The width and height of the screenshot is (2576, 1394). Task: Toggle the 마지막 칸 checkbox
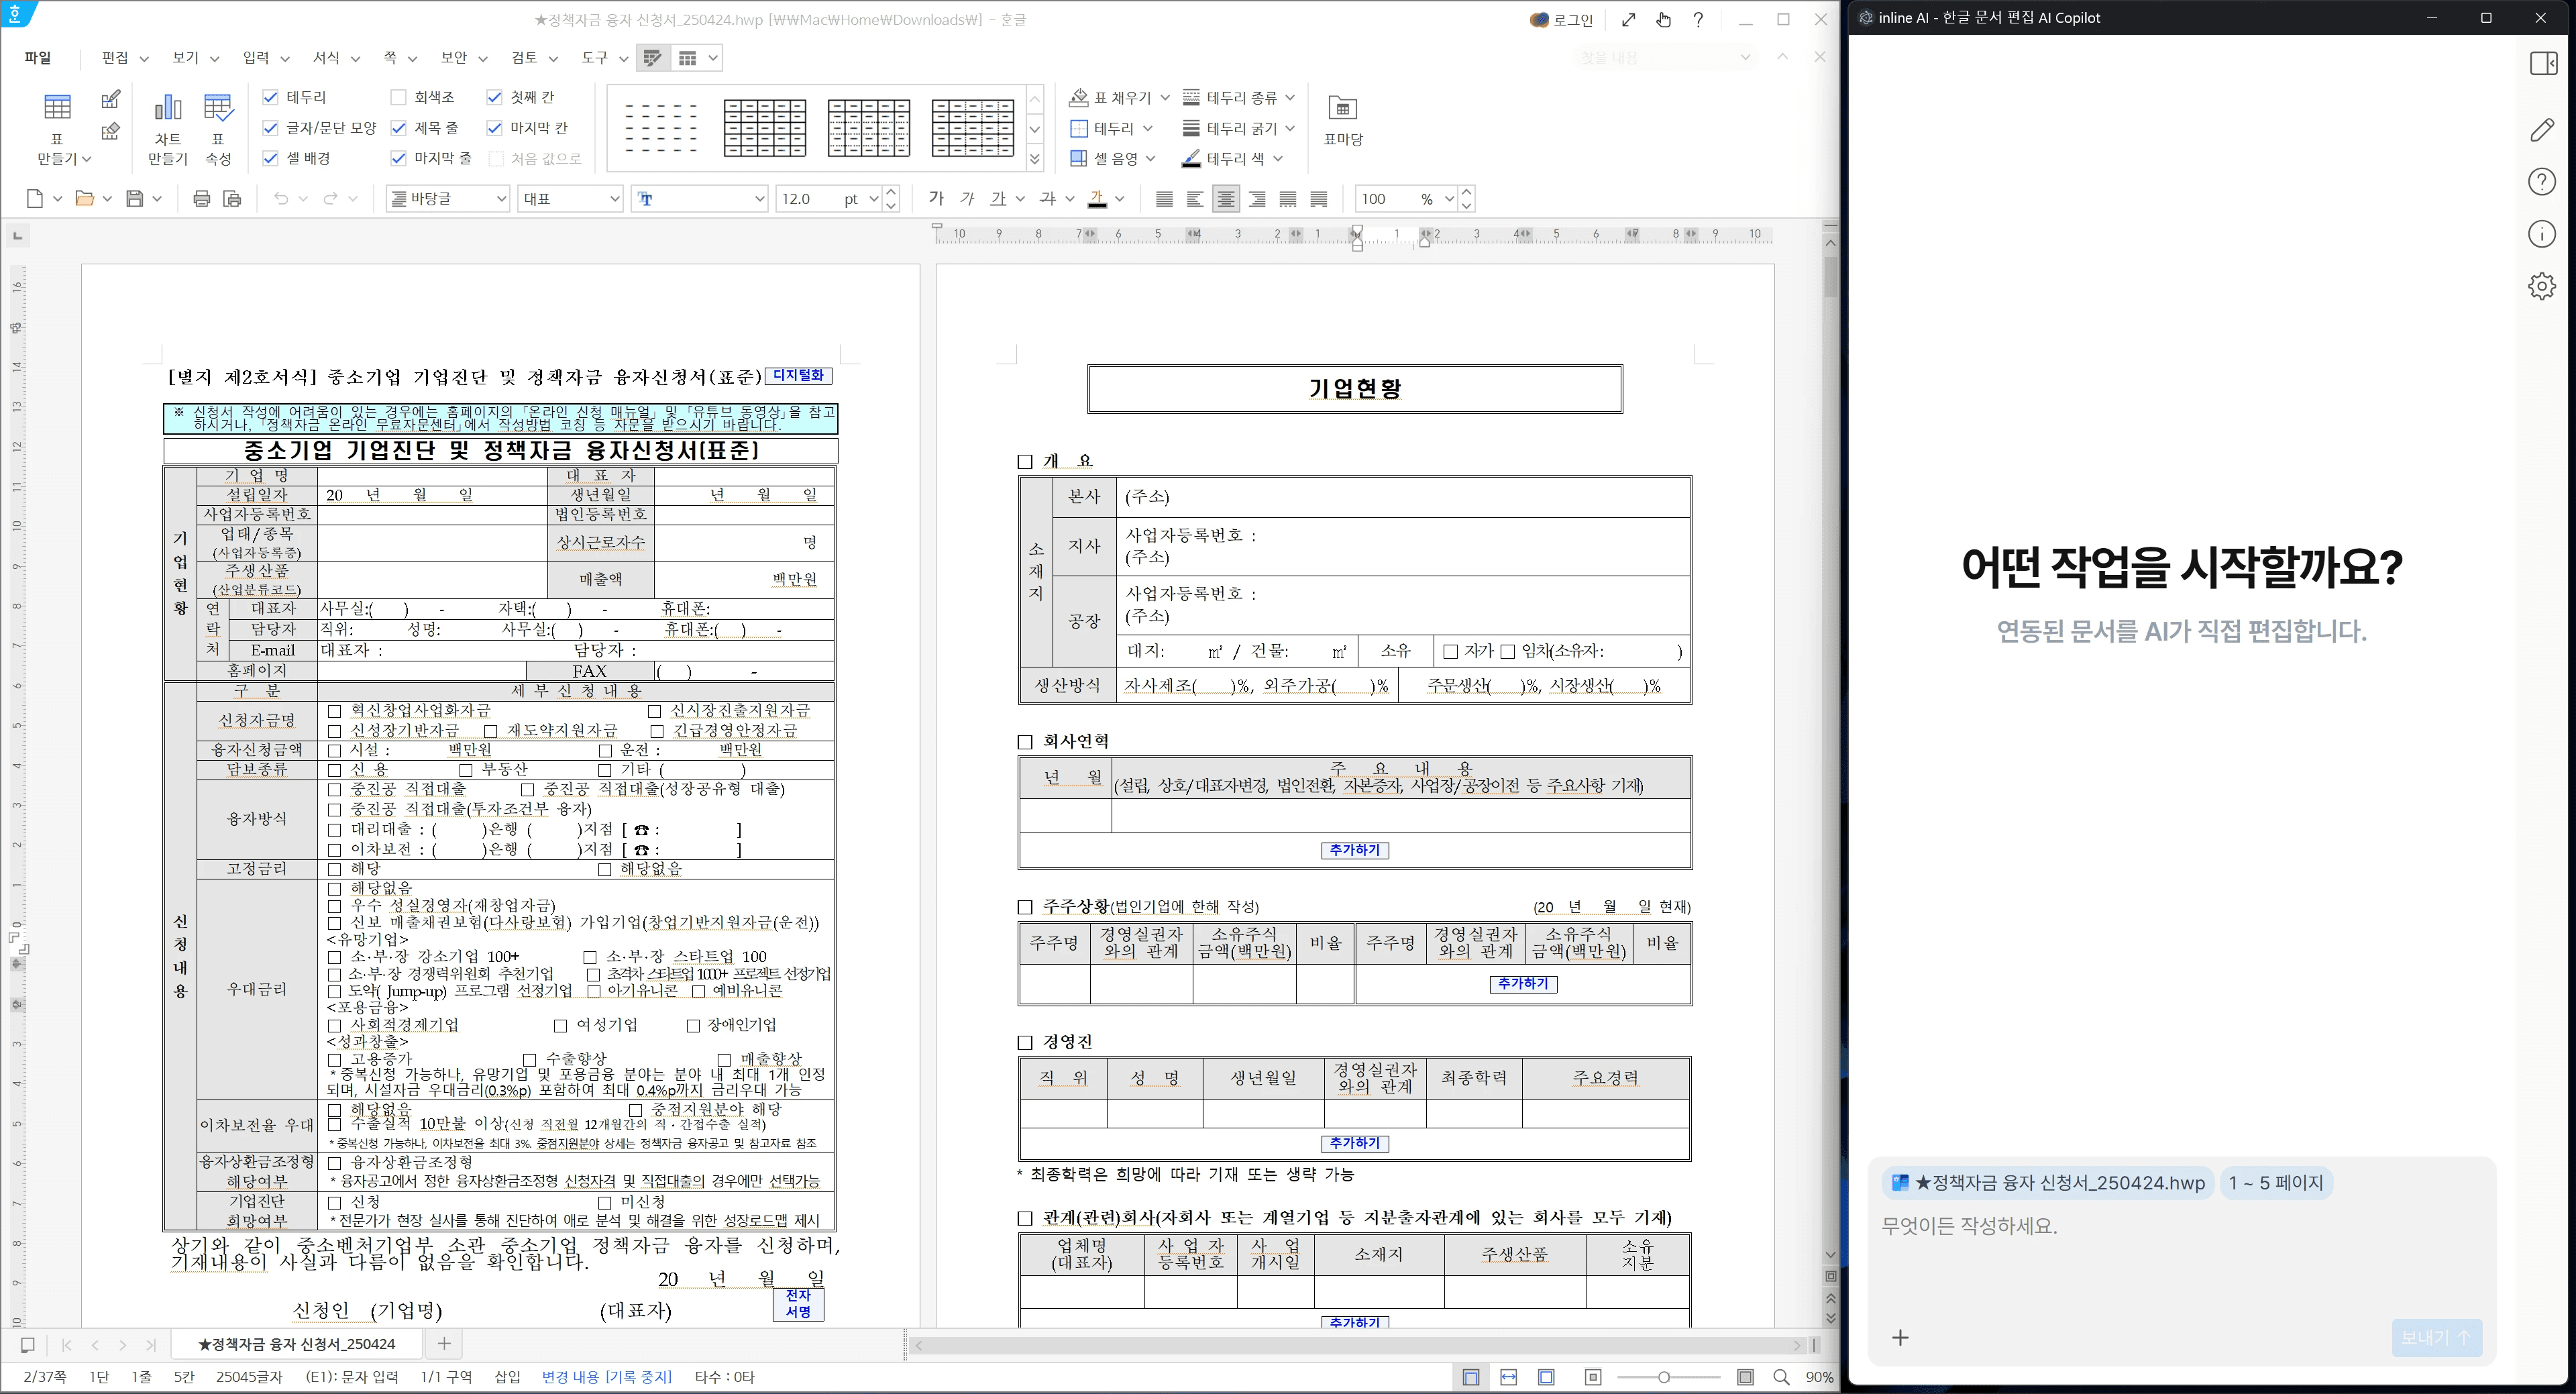[x=494, y=128]
